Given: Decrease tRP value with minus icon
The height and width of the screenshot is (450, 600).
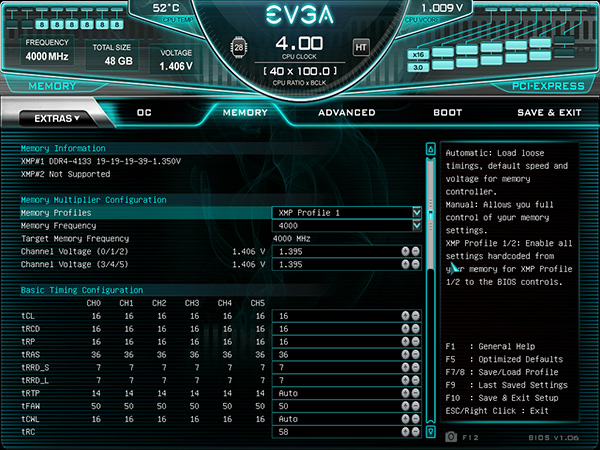Looking at the screenshot, I should click(x=416, y=342).
